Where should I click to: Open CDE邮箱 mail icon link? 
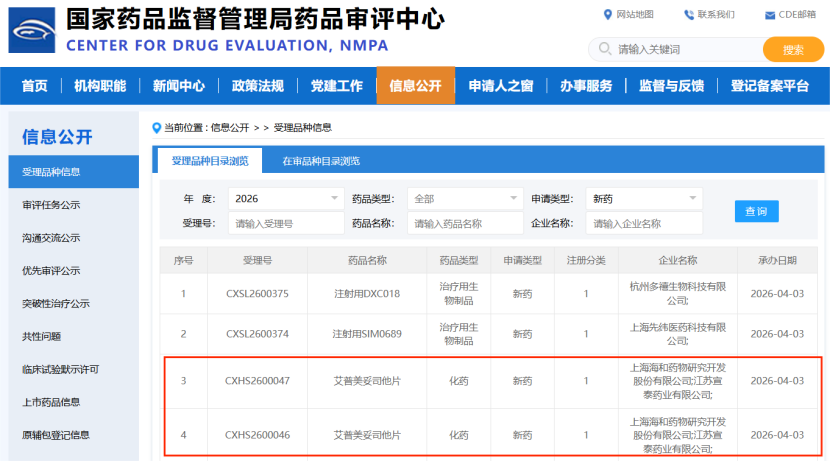click(770, 14)
